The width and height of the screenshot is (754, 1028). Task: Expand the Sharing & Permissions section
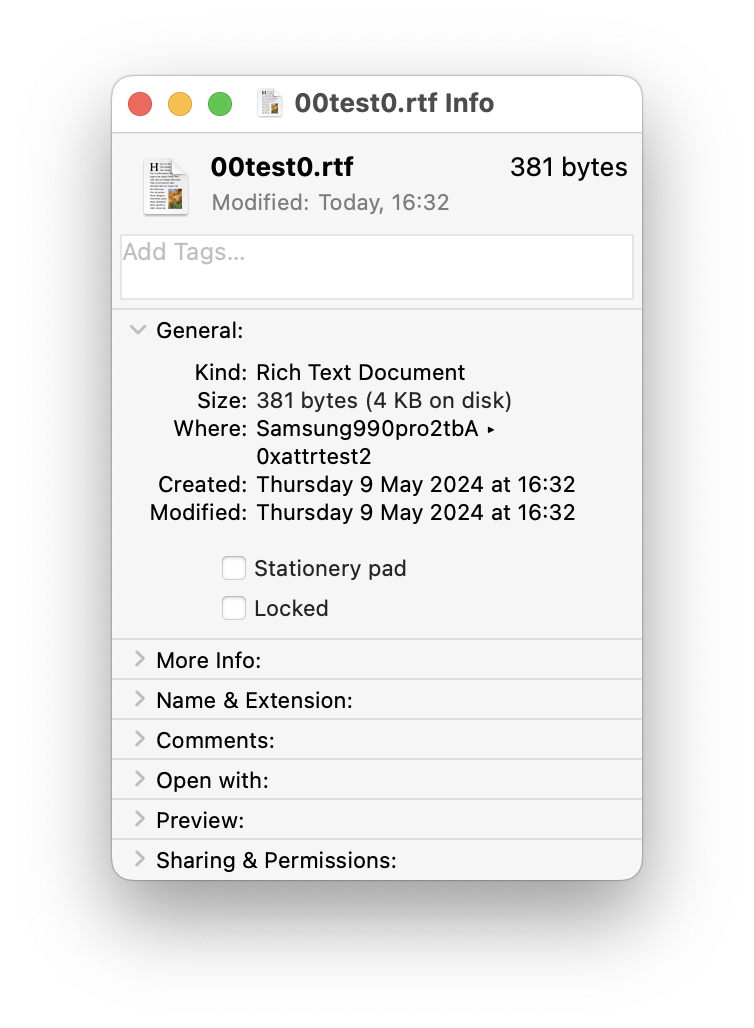pos(139,860)
